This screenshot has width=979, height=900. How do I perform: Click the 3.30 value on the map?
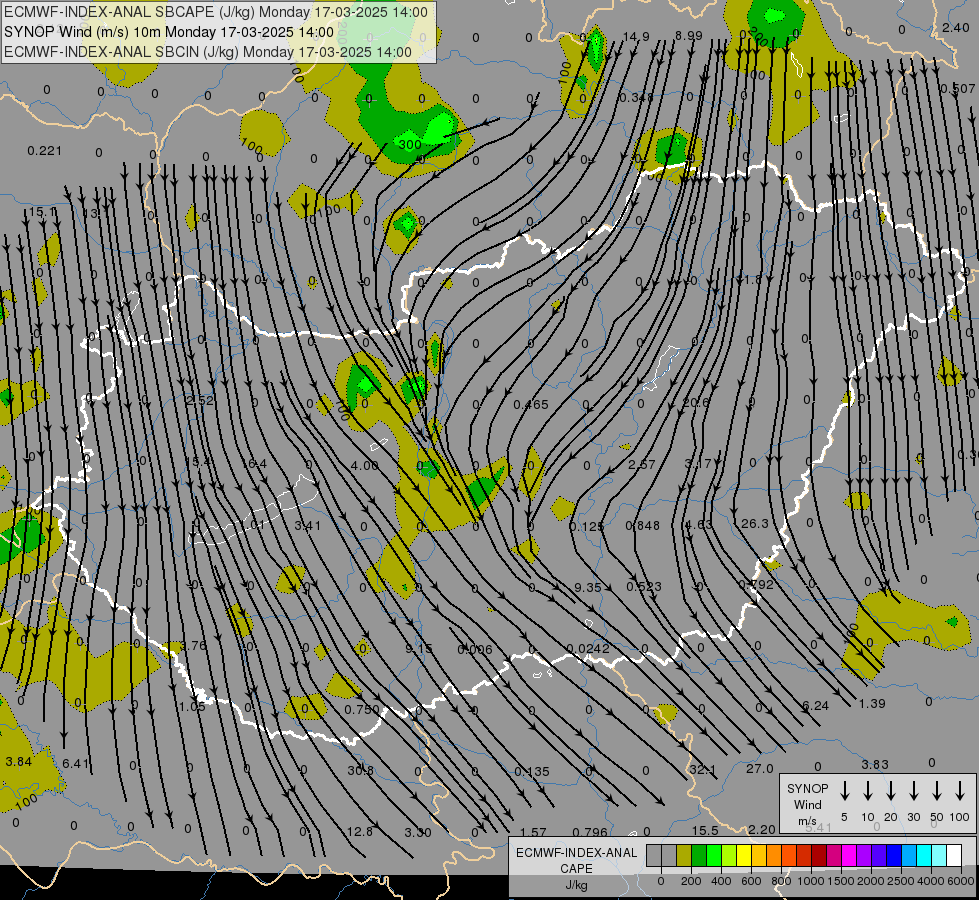418,833
